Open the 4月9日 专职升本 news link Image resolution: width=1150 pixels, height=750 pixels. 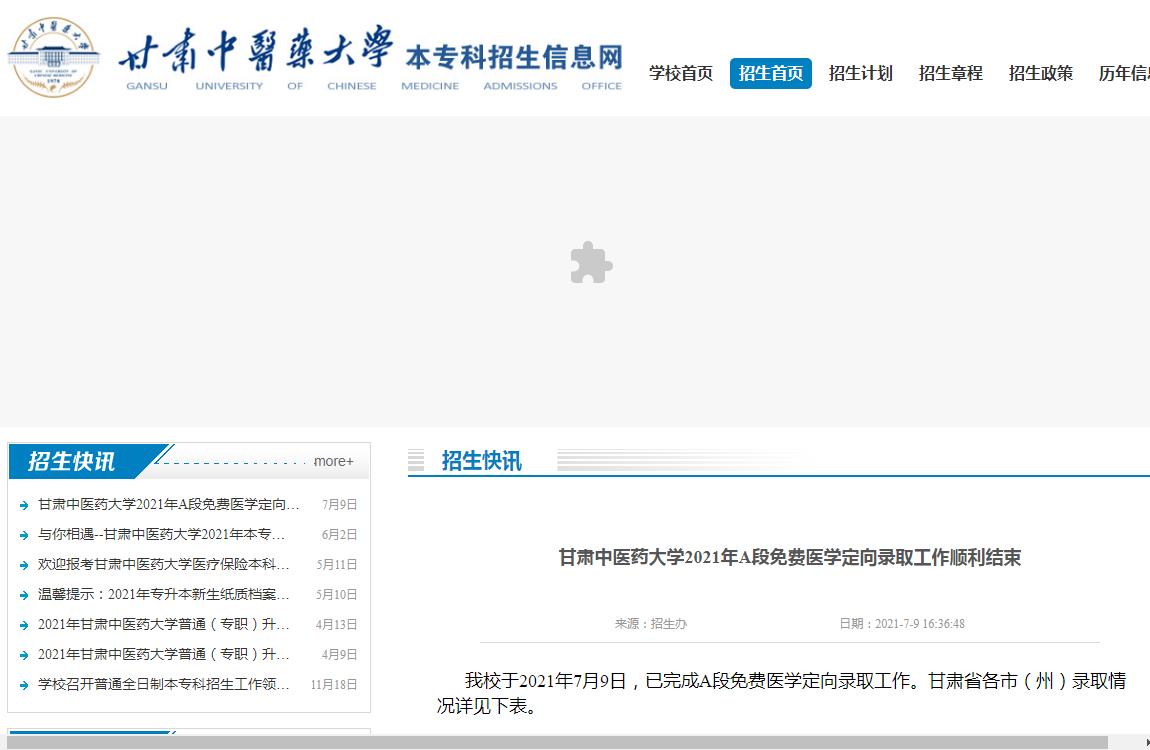coord(164,655)
